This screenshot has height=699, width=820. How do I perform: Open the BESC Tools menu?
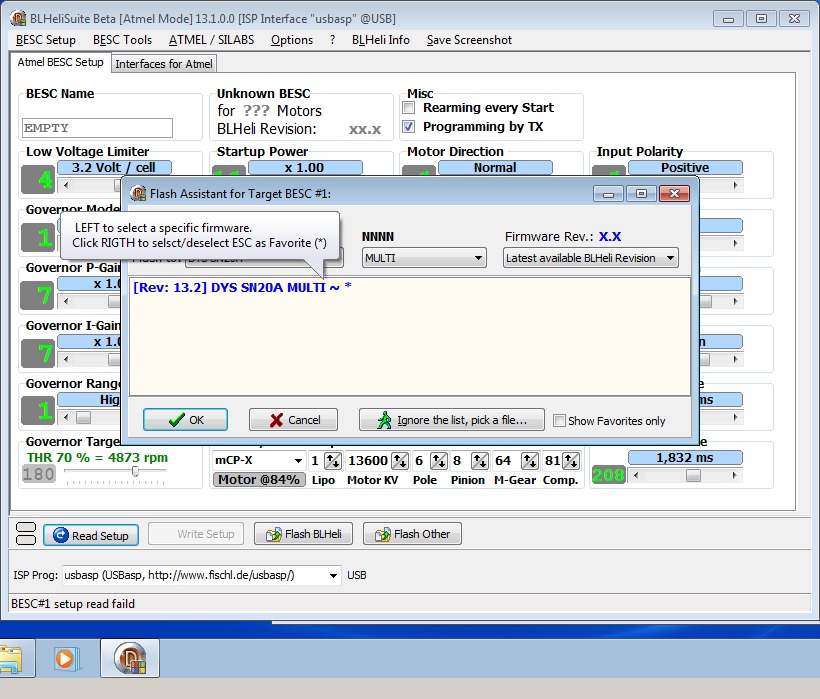click(122, 40)
